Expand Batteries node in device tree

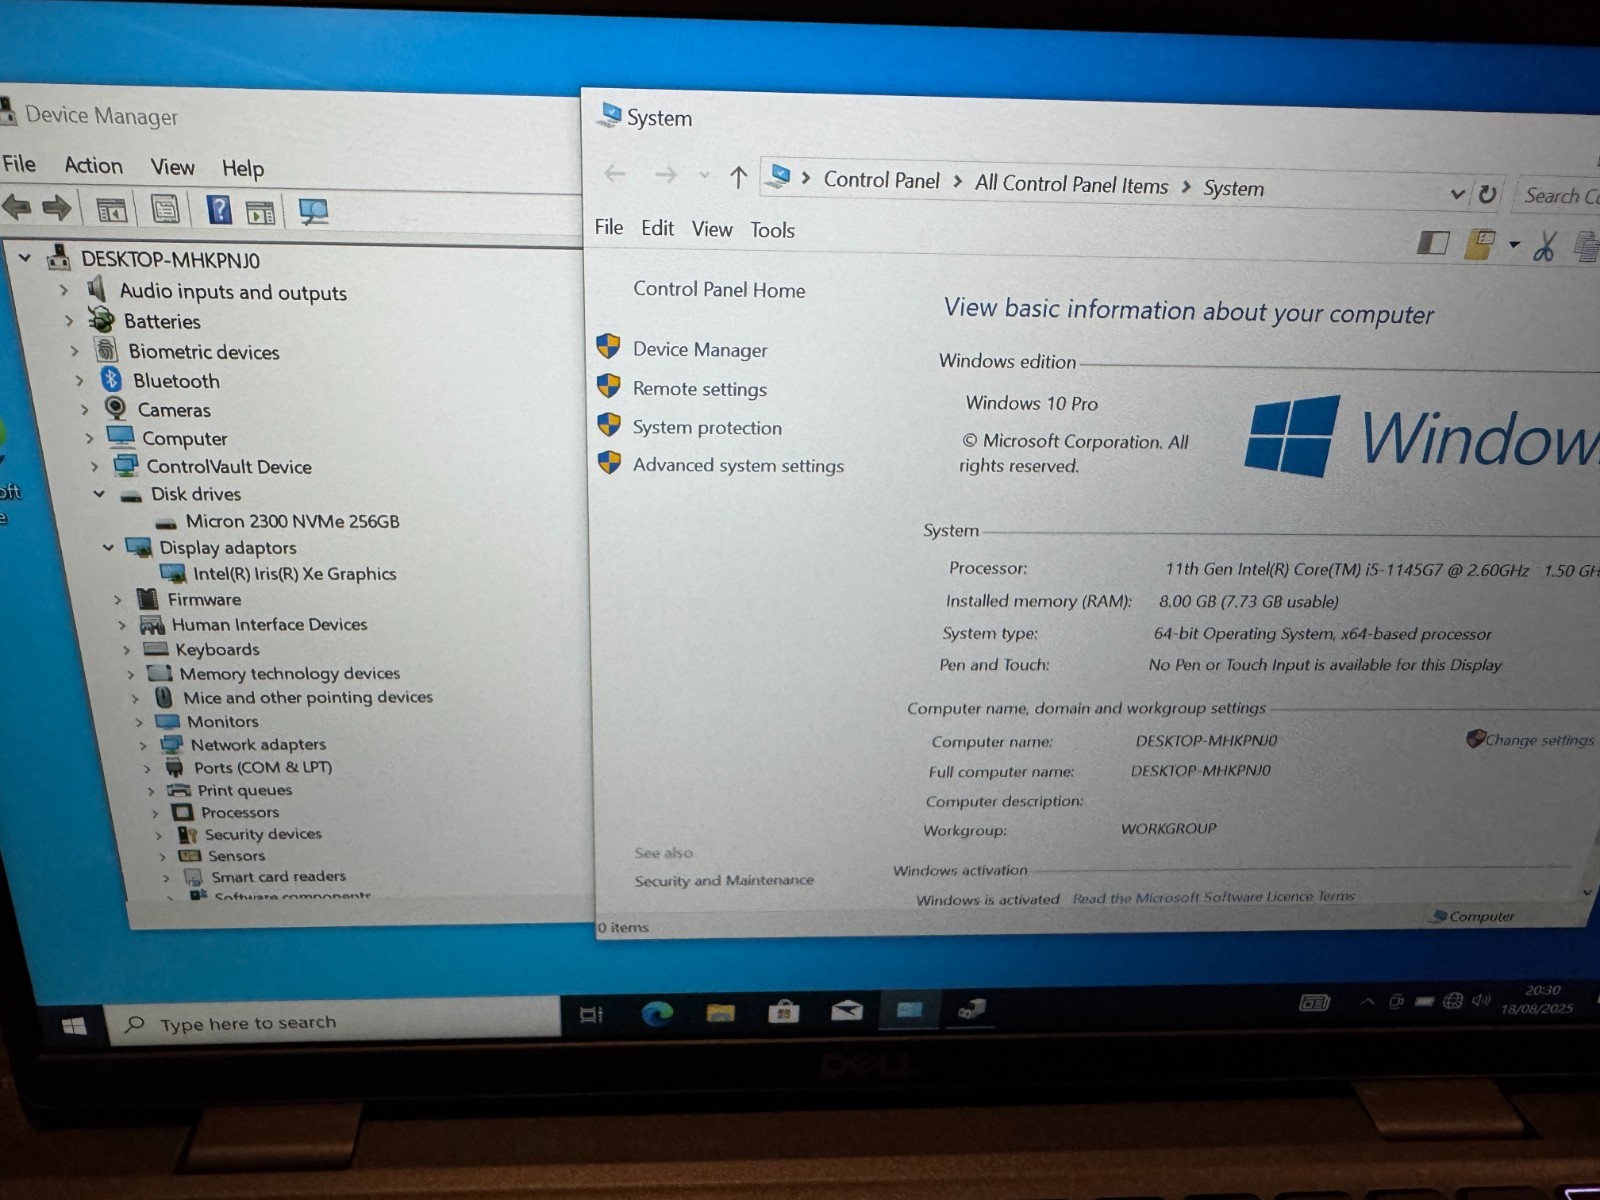69,321
